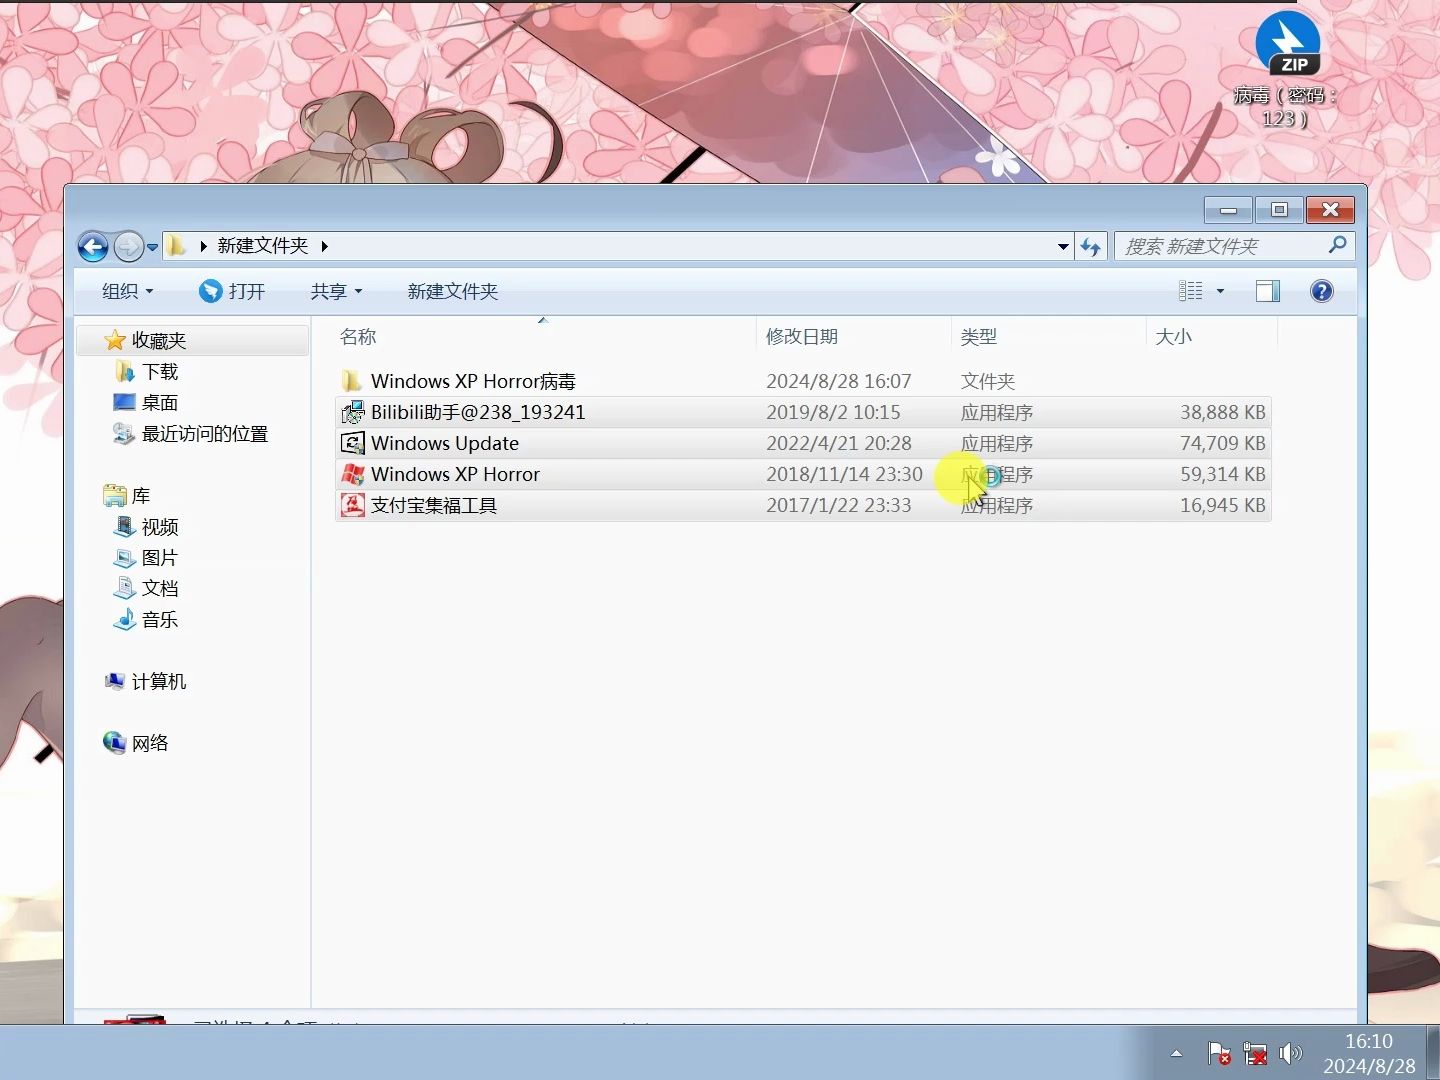1440x1080 pixels.
Task: Open the recent locations history dropdown
Action: tap(152, 246)
